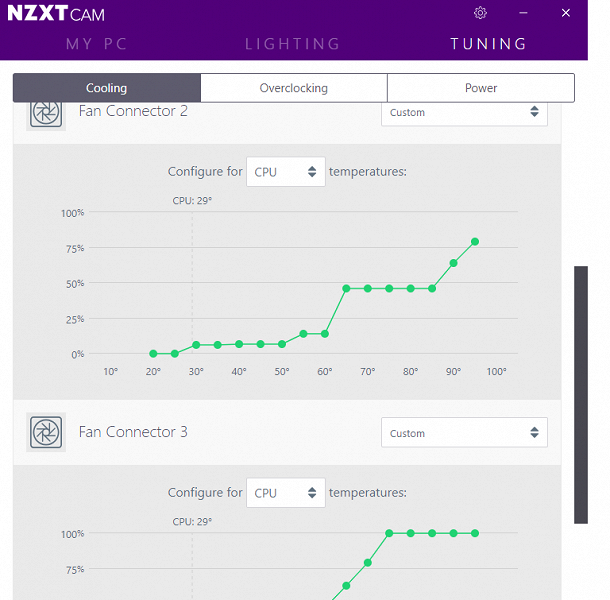Click the vertical scrollbar thumb
610x600 pixels.
click(581, 394)
